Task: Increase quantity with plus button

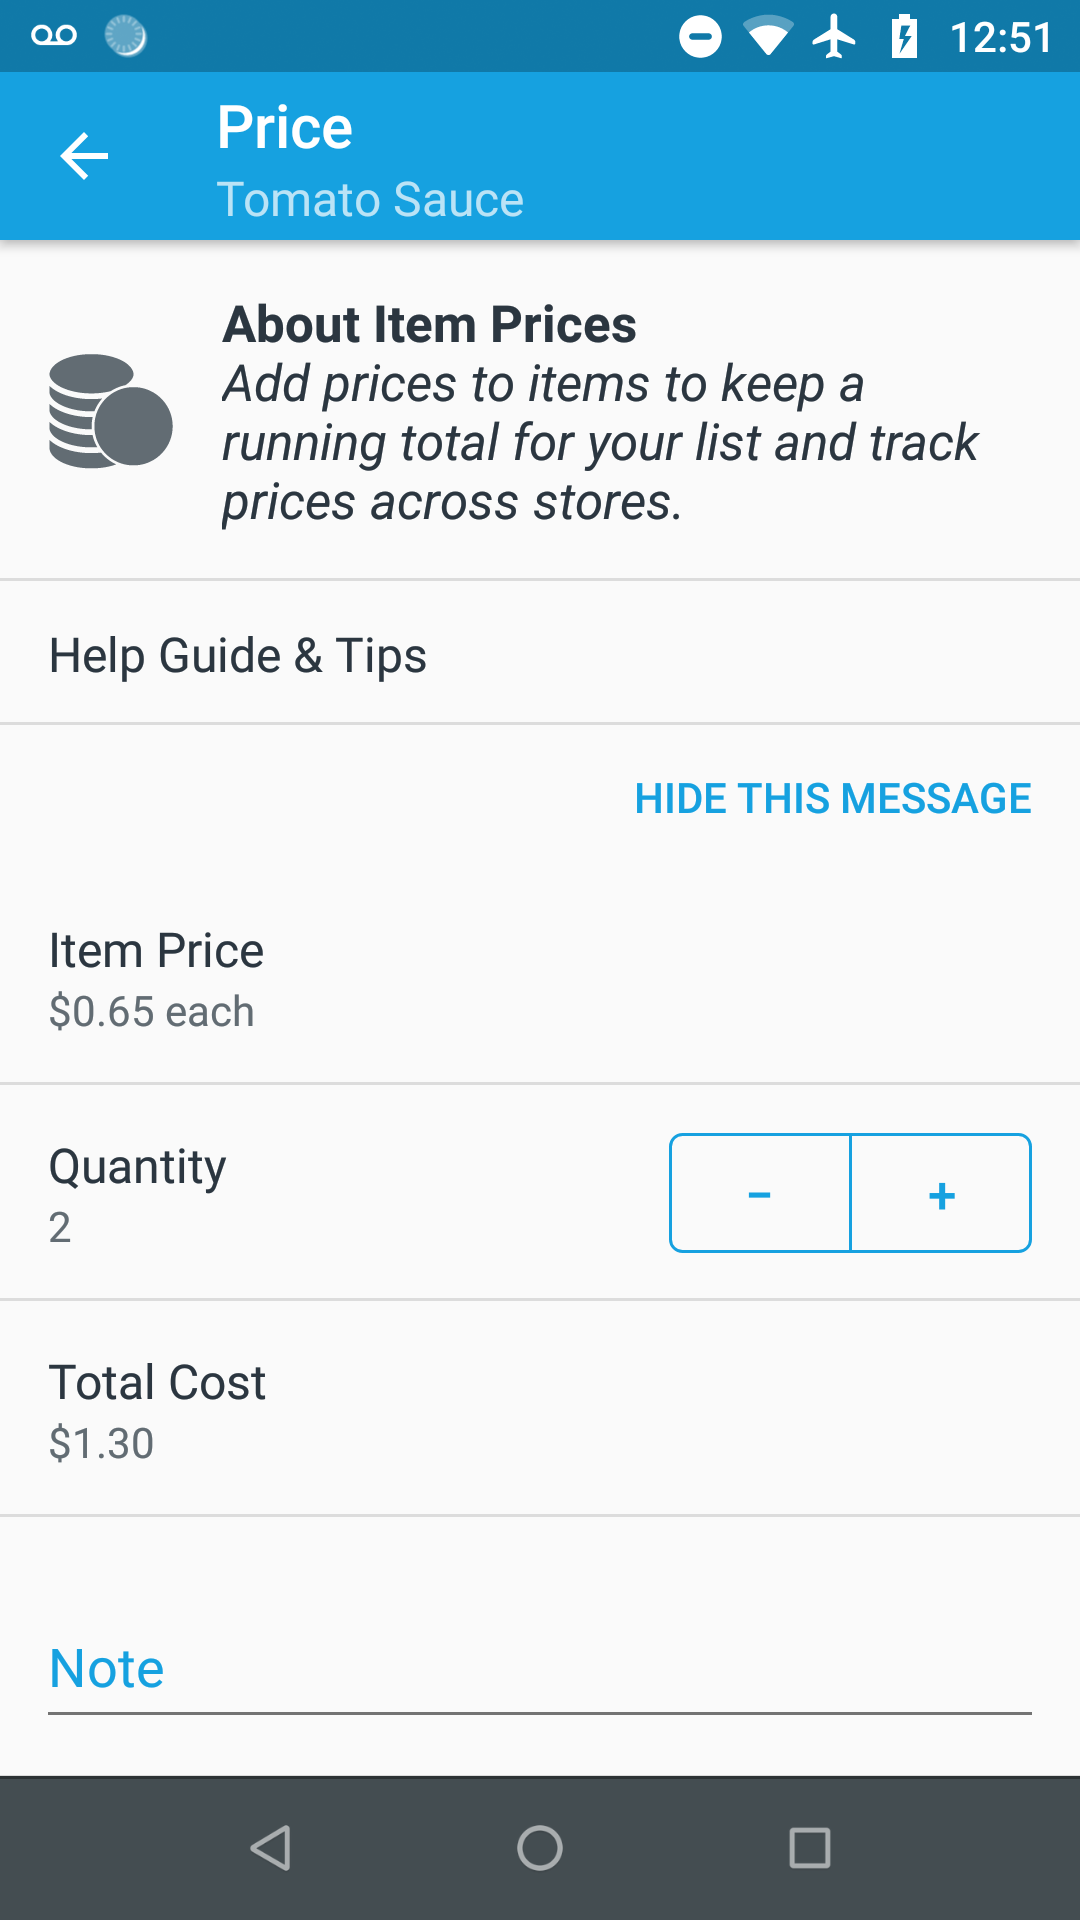Action: (x=941, y=1193)
